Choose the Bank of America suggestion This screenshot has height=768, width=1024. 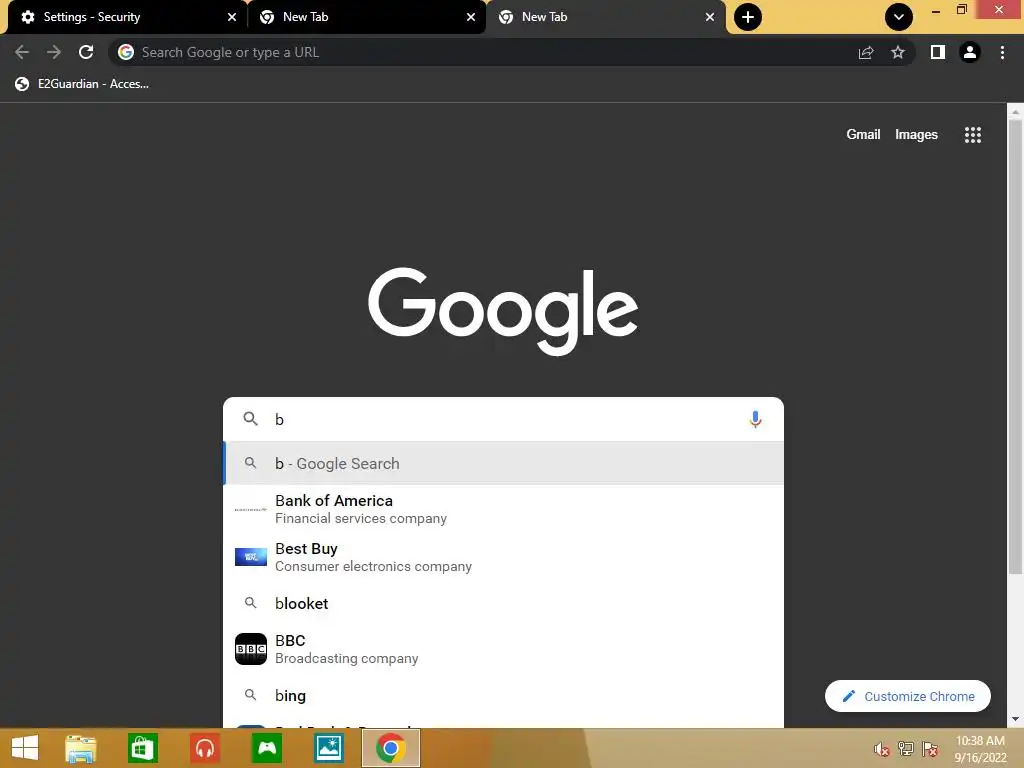coord(504,509)
